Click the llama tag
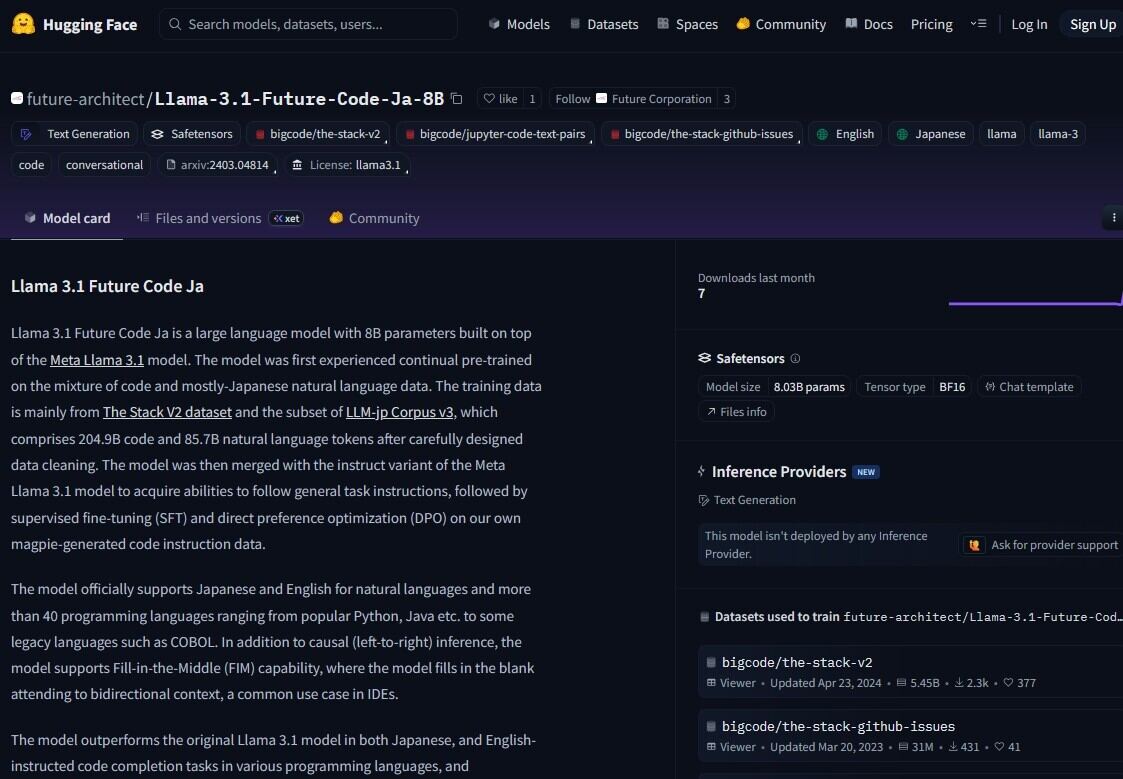Viewport: 1123px width, 779px height. (1001, 134)
